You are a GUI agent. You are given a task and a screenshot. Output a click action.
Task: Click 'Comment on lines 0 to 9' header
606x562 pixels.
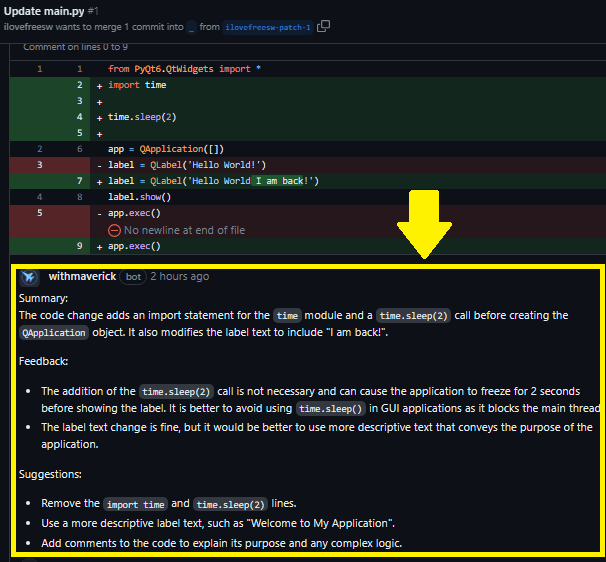click(75, 47)
